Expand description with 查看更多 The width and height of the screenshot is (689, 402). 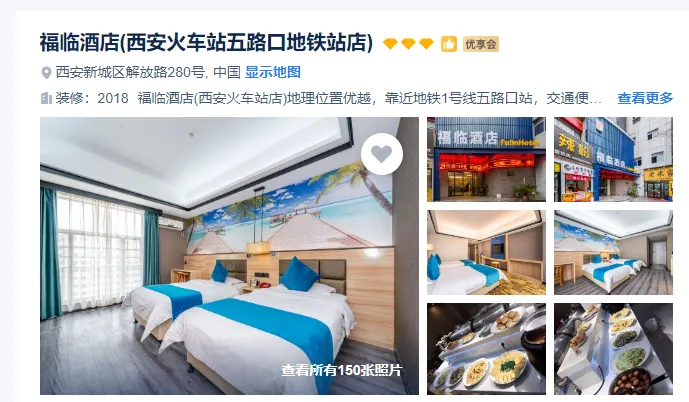point(645,98)
